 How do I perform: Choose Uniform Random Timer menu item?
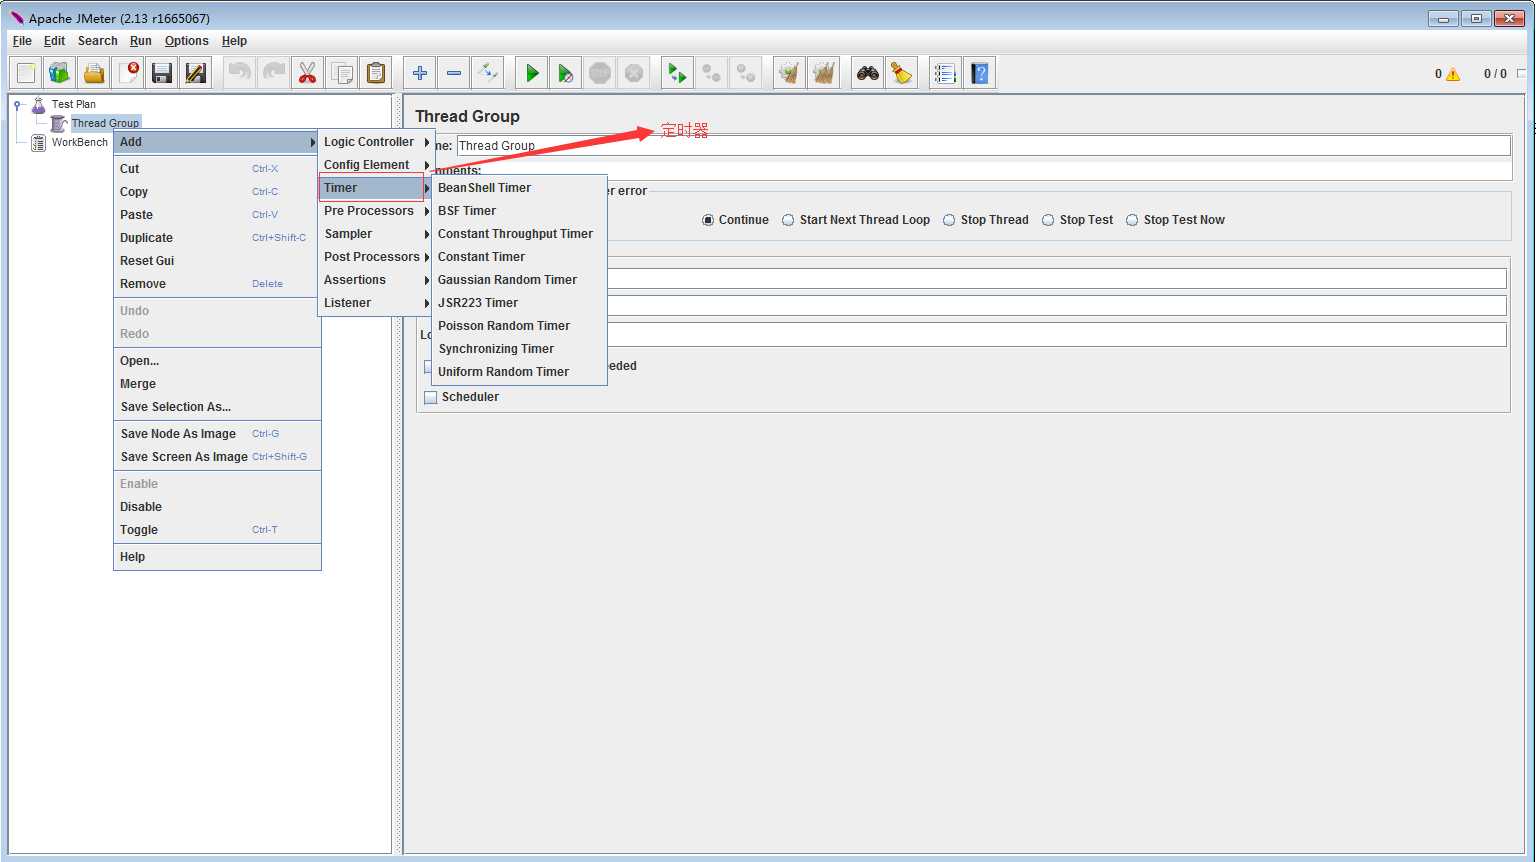[519, 372]
